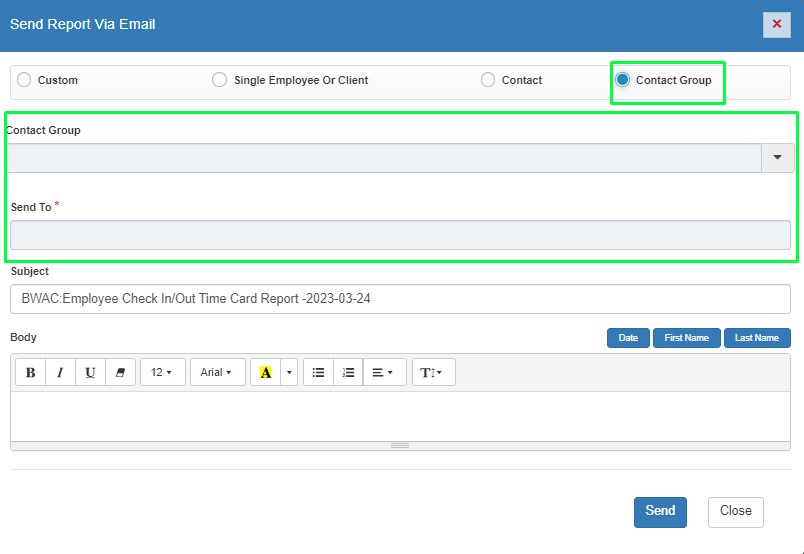Viewport: 804px width, 554px height.
Task: Open the line height menu
Action: coord(434,372)
